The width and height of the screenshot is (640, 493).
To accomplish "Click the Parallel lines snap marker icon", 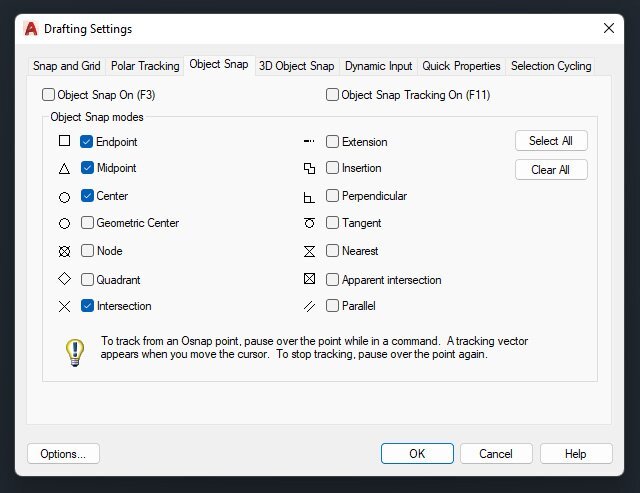I will coord(309,306).
